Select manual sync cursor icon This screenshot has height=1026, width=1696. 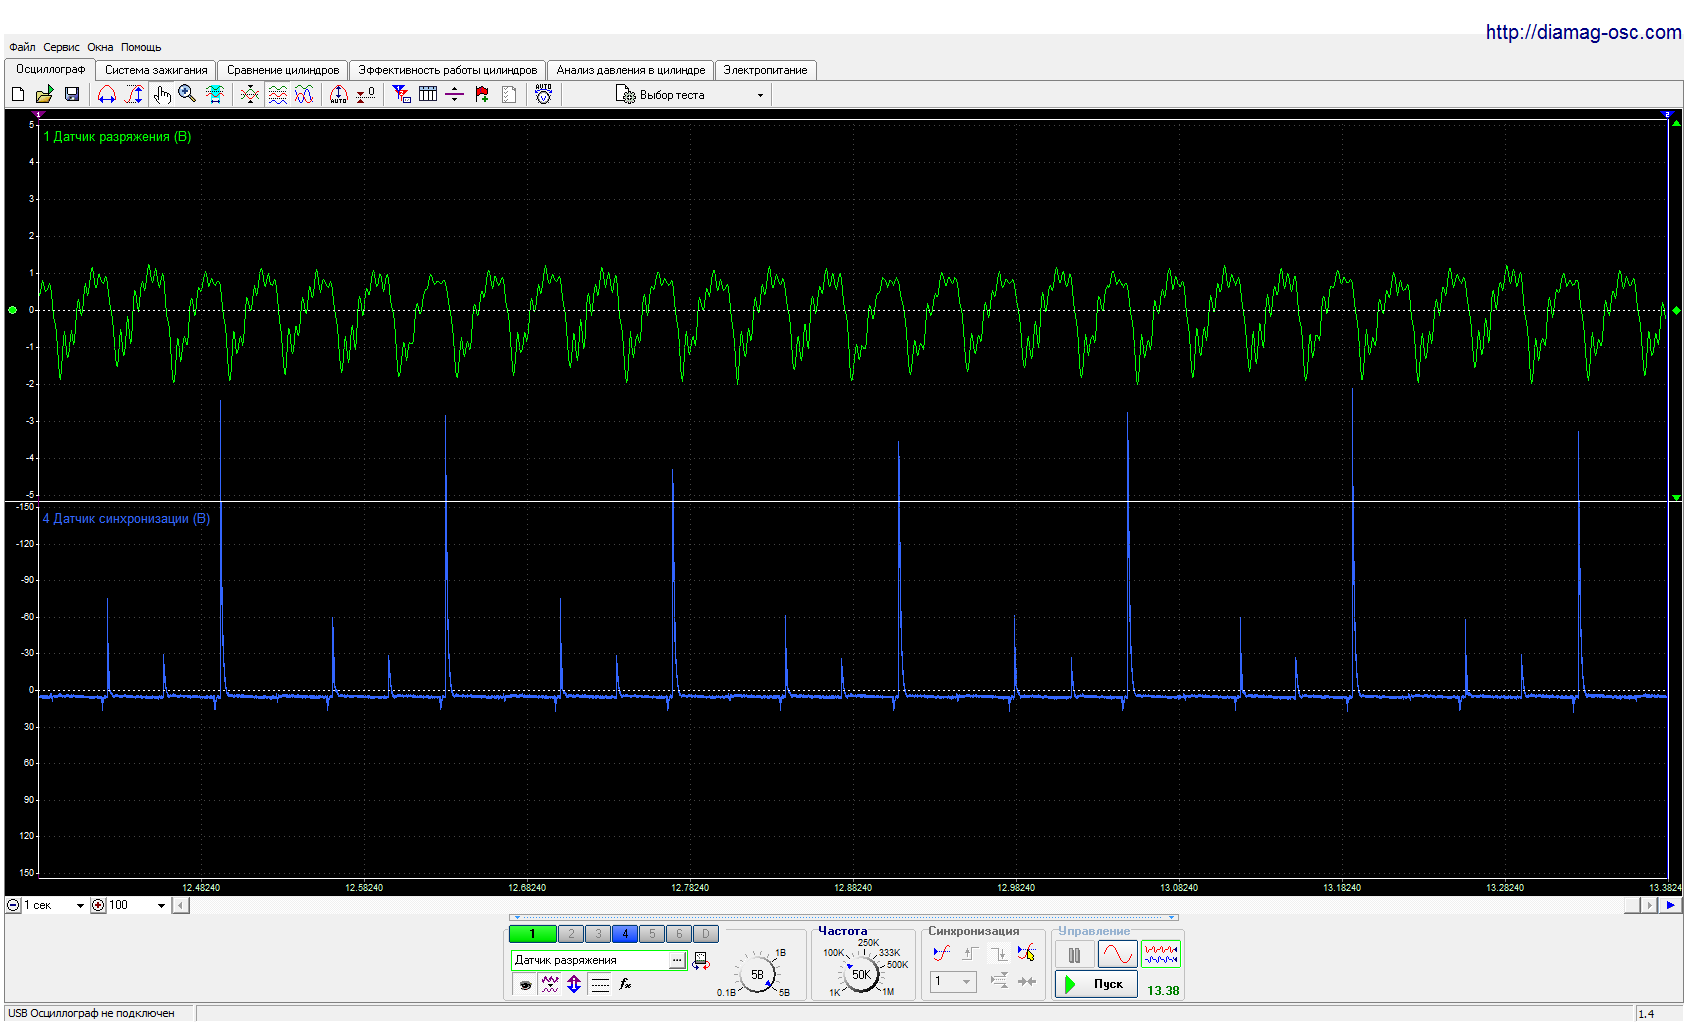[x=1027, y=953]
